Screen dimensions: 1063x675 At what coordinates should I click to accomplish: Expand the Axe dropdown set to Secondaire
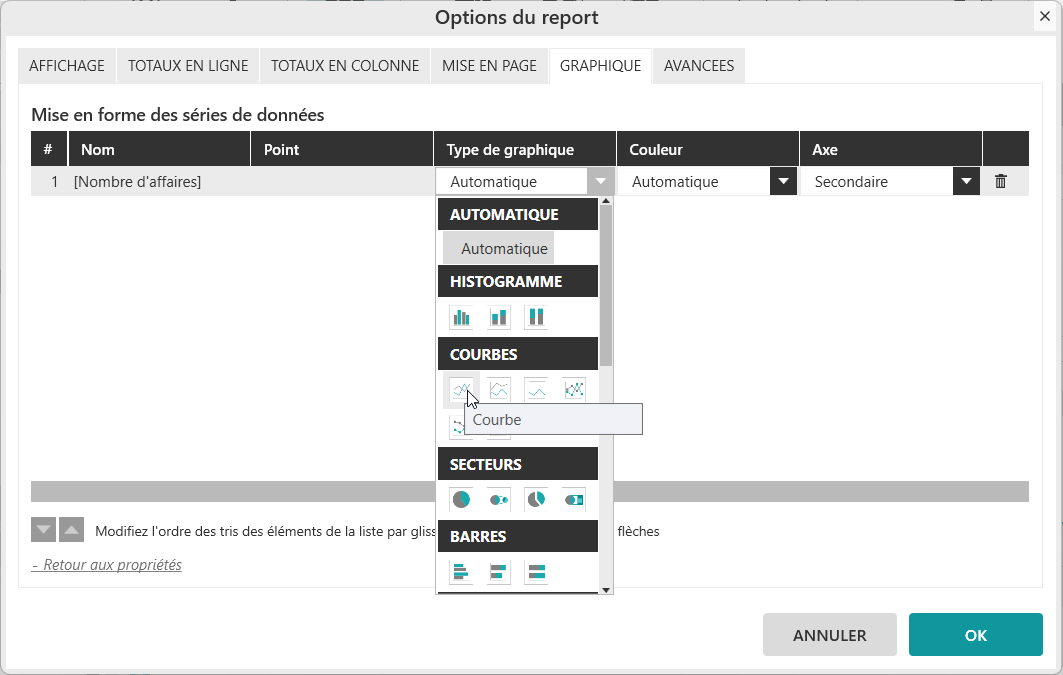965,182
